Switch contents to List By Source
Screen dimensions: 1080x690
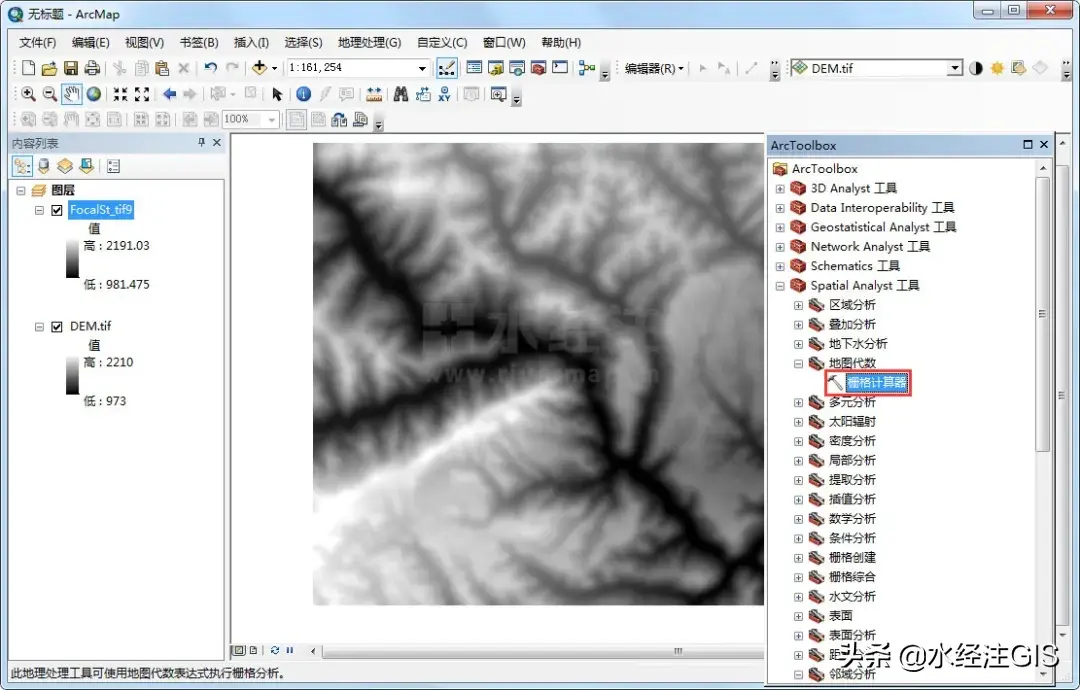(x=43, y=166)
